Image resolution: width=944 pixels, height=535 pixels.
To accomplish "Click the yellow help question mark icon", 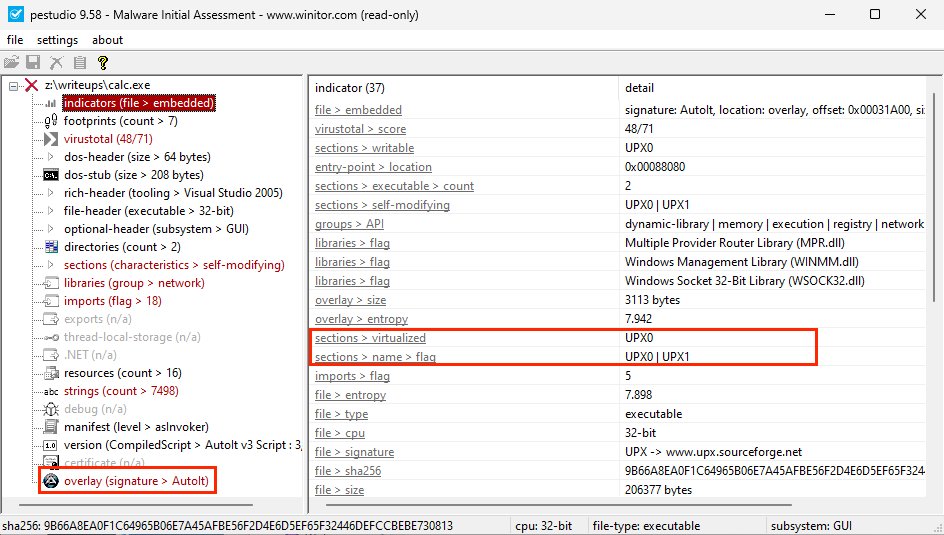I will [103, 62].
